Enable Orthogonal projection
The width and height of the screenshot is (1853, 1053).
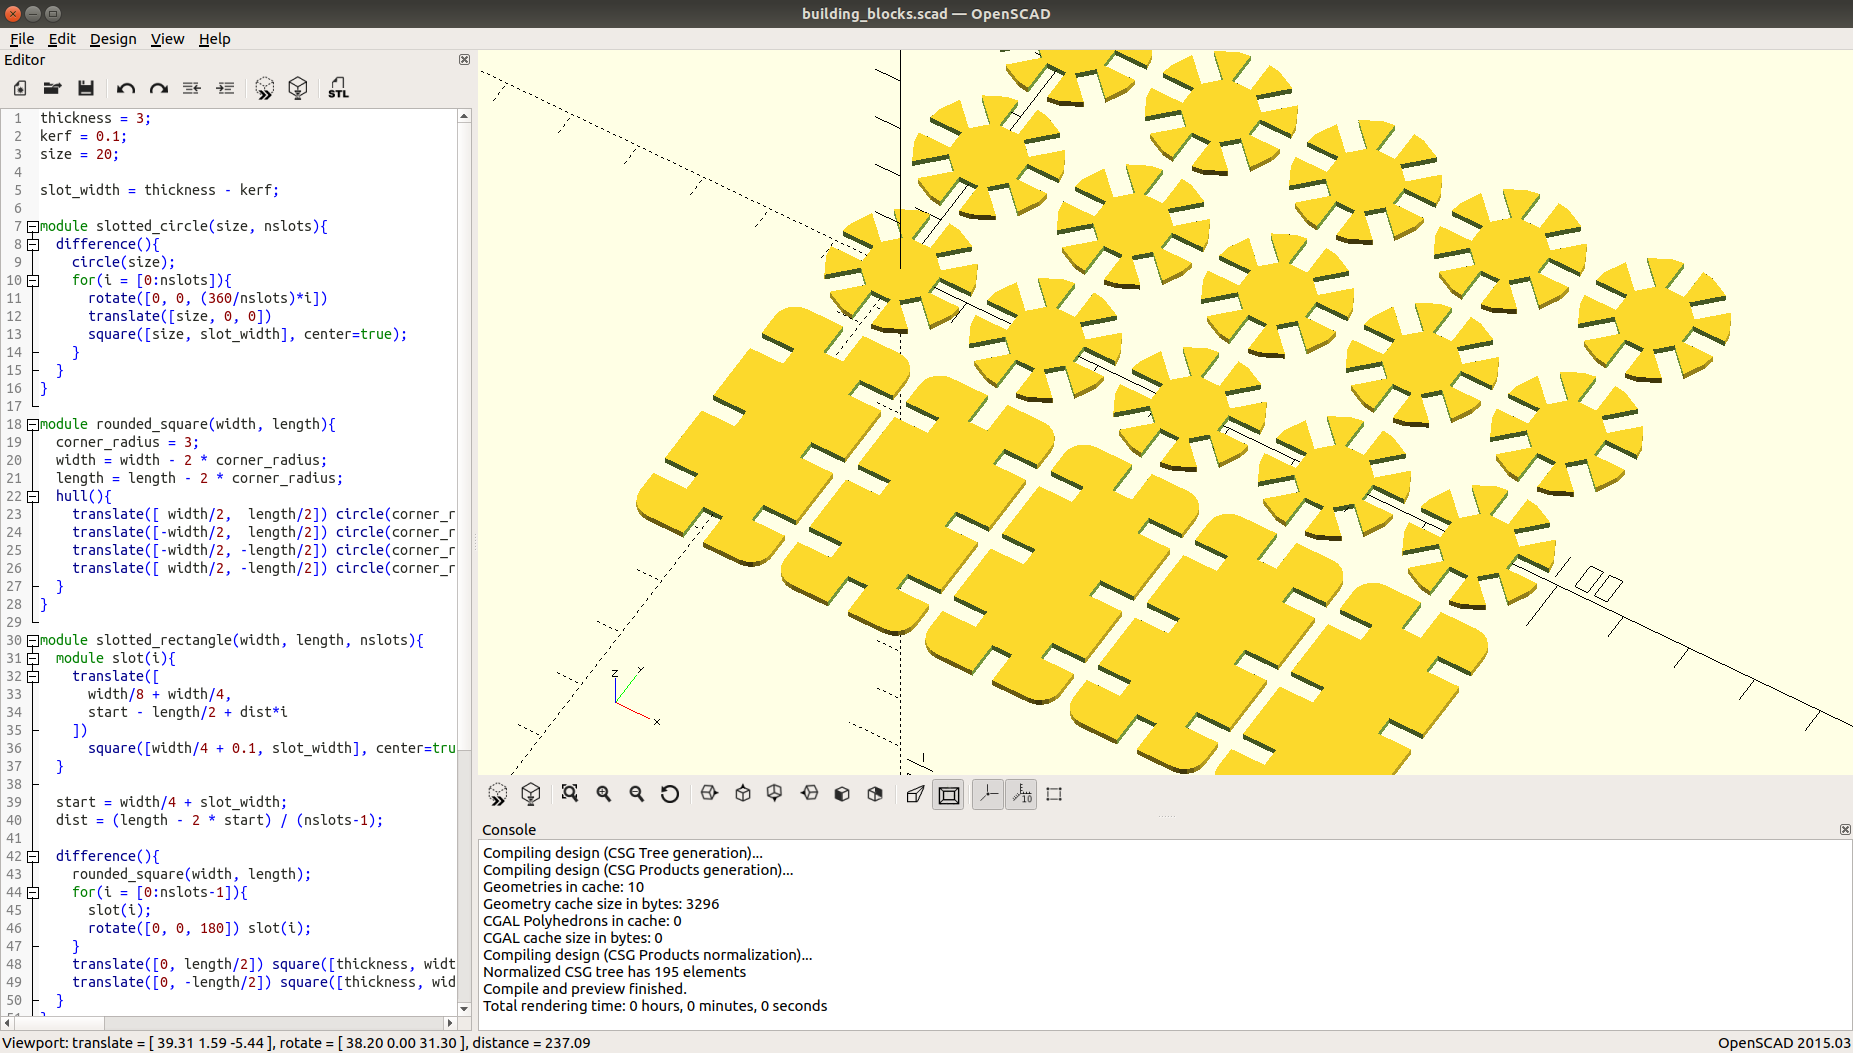[949, 795]
